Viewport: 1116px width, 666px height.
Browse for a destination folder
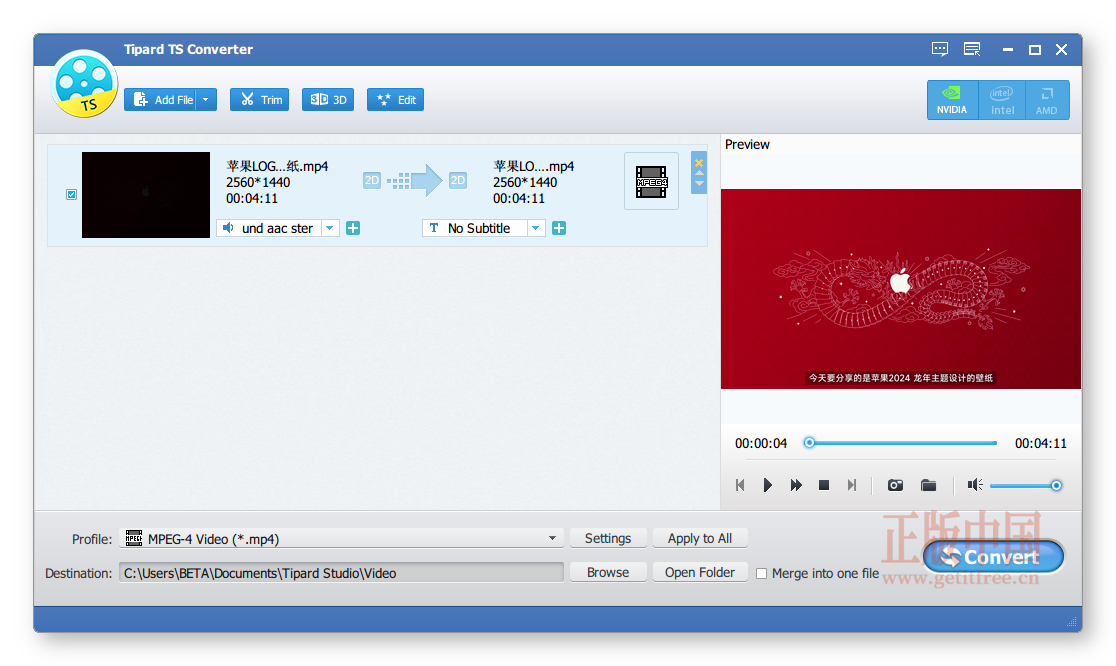pos(608,573)
